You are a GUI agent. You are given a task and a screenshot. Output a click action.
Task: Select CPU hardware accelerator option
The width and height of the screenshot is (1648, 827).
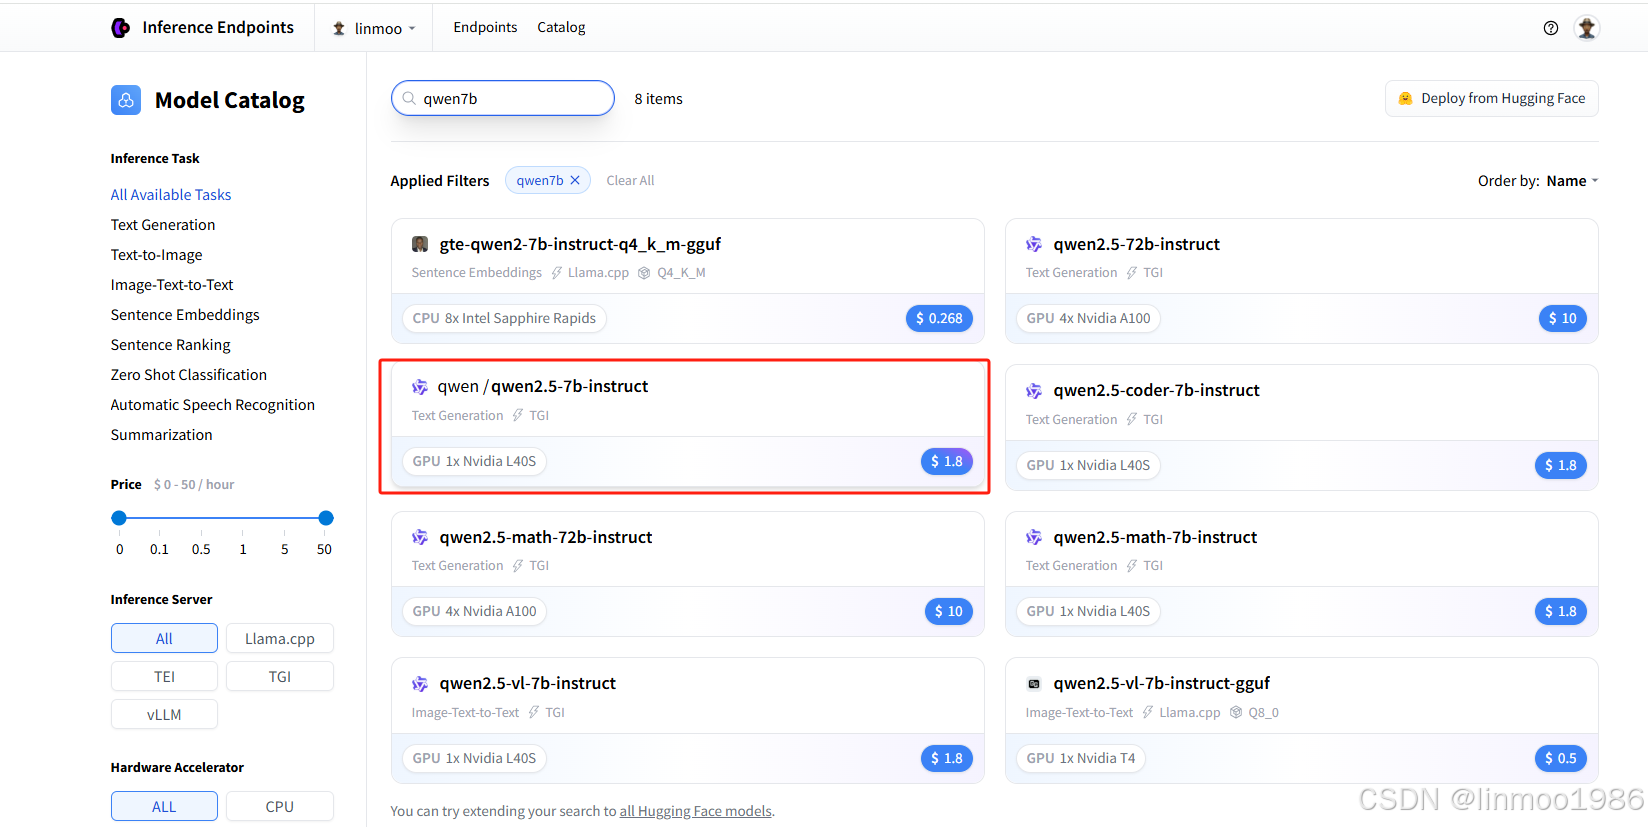click(280, 806)
